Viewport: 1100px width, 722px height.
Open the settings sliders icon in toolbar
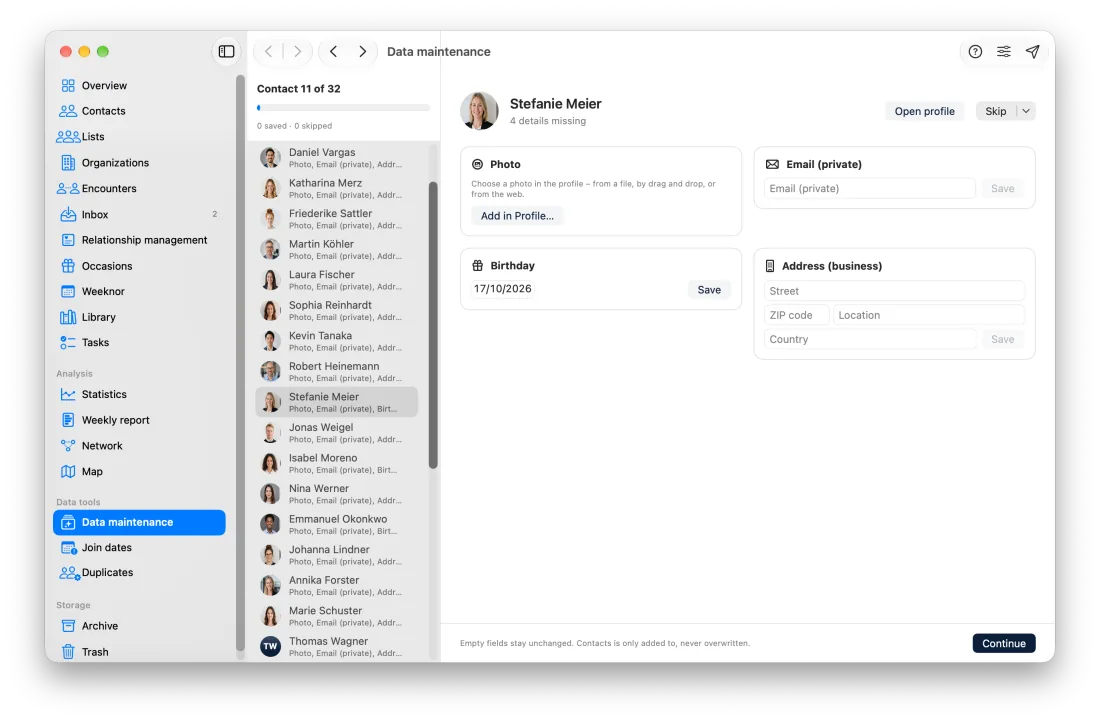[1004, 51]
